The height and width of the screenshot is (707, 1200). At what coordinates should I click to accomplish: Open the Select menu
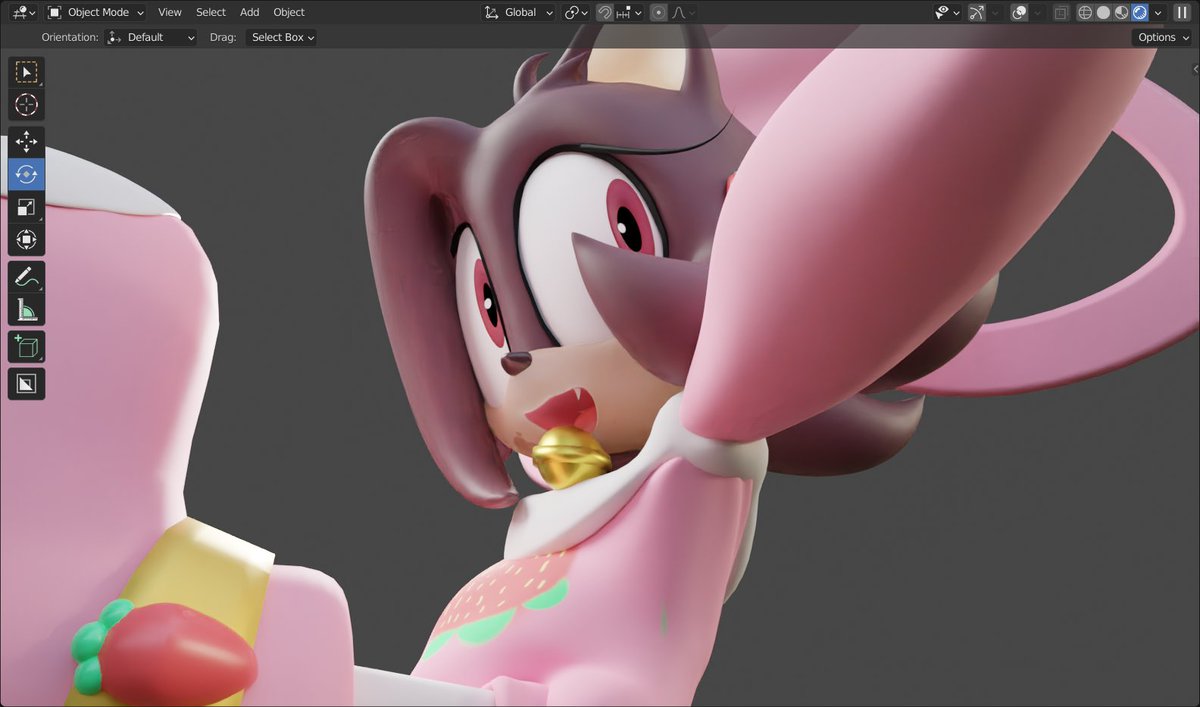[x=211, y=12]
